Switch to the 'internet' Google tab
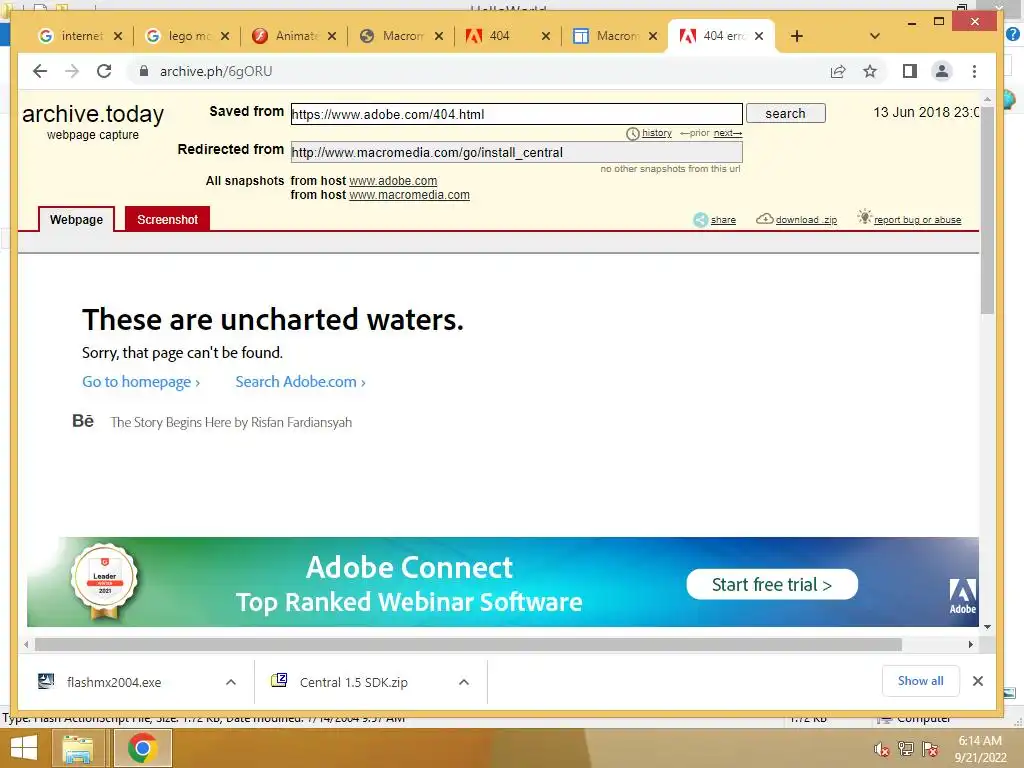The image size is (1024, 768). 71,36
